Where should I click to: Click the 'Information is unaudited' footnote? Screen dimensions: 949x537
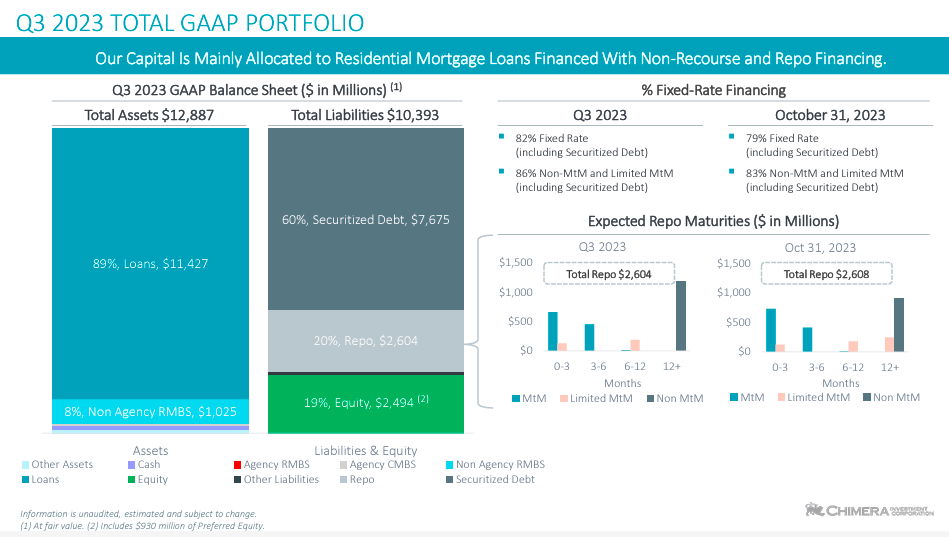tap(139, 513)
